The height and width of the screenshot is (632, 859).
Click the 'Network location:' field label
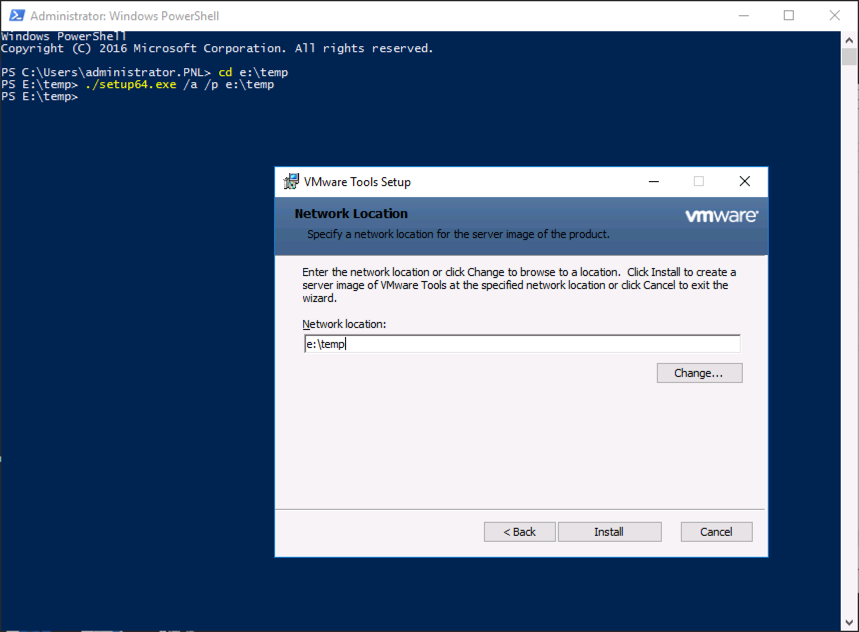coord(344,324)
